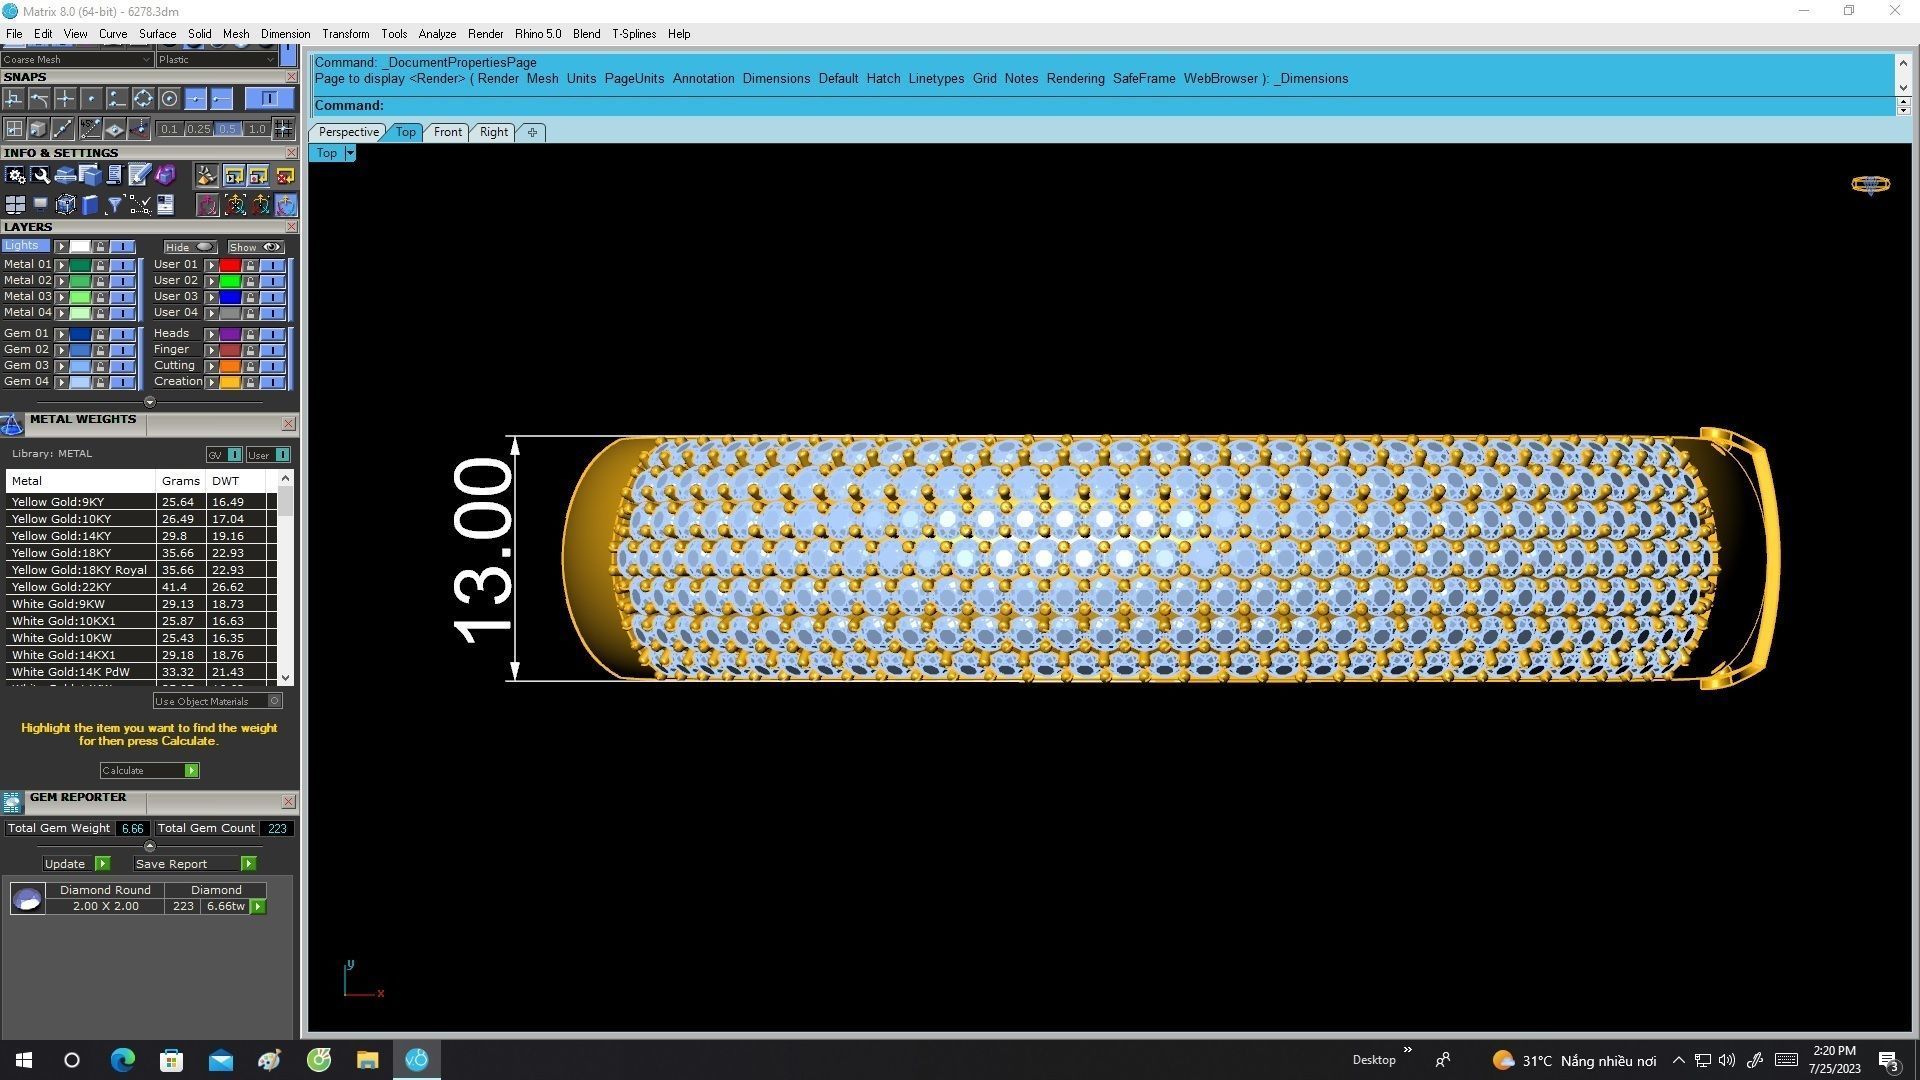Open the wrench settings icon

[40, 176]
